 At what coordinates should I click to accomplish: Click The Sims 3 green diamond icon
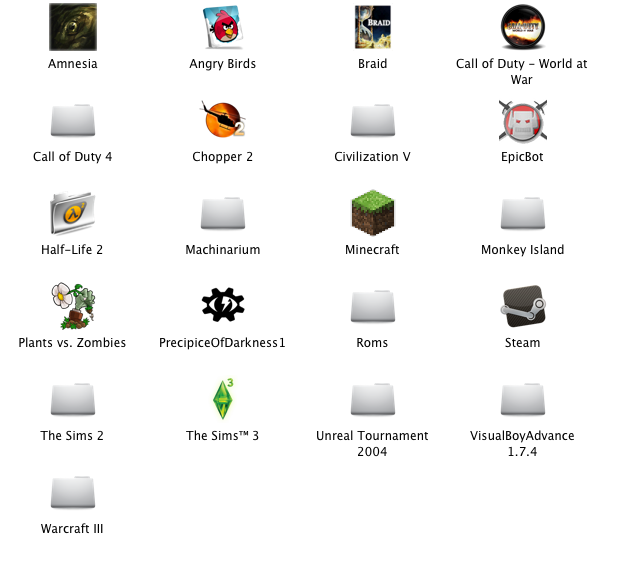[x=222, y=399]
